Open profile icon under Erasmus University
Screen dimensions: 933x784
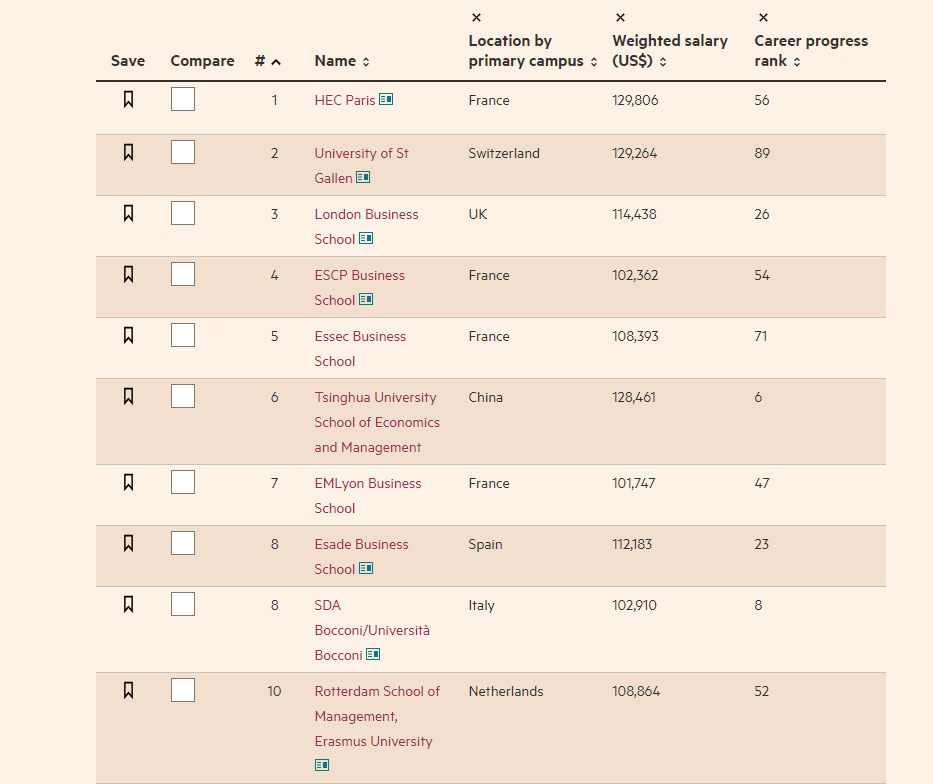tap(322, 764)
